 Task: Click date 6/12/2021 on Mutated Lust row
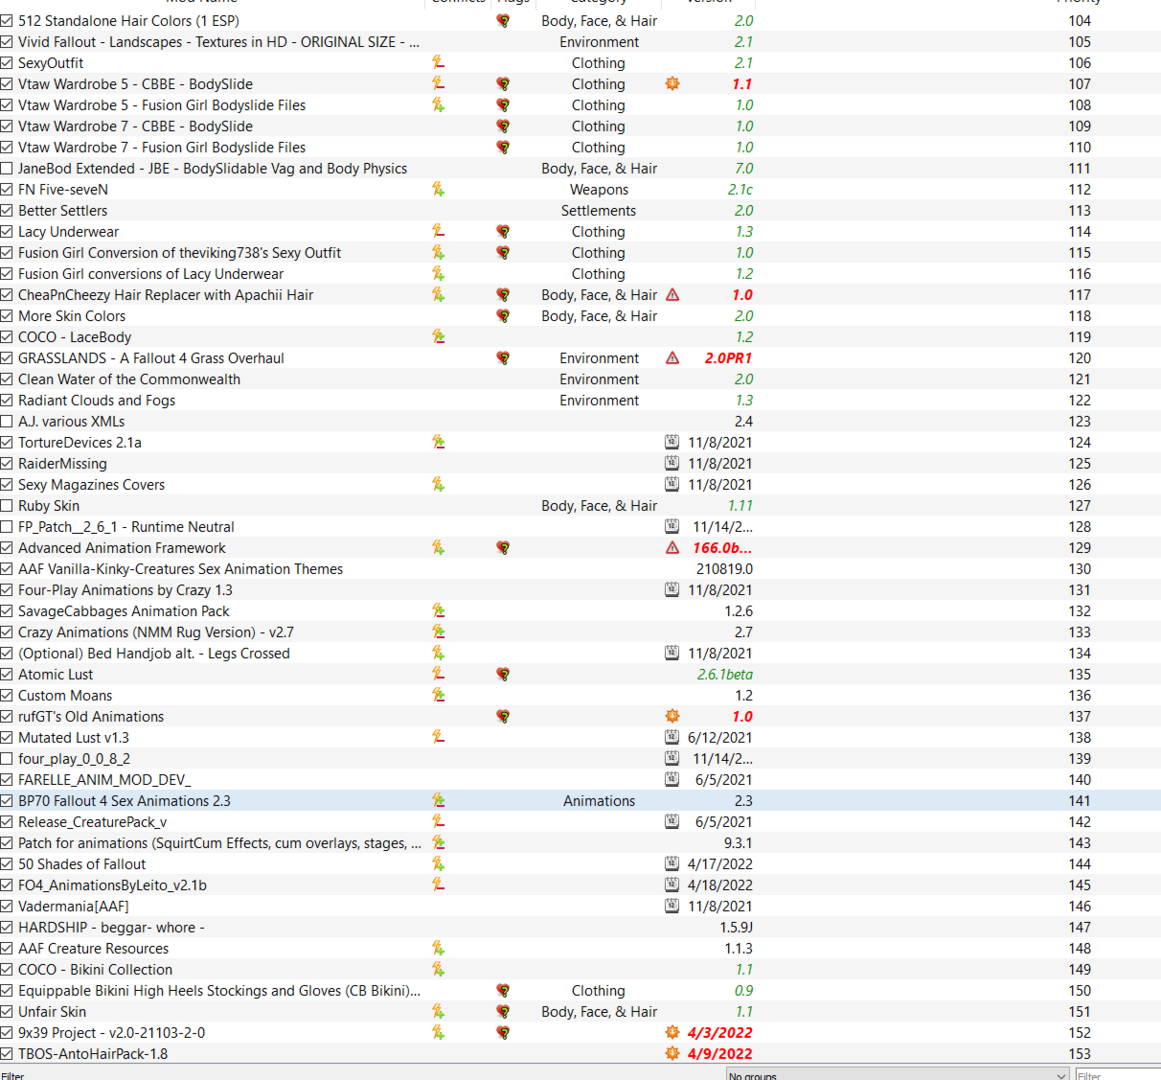[720, 737]
